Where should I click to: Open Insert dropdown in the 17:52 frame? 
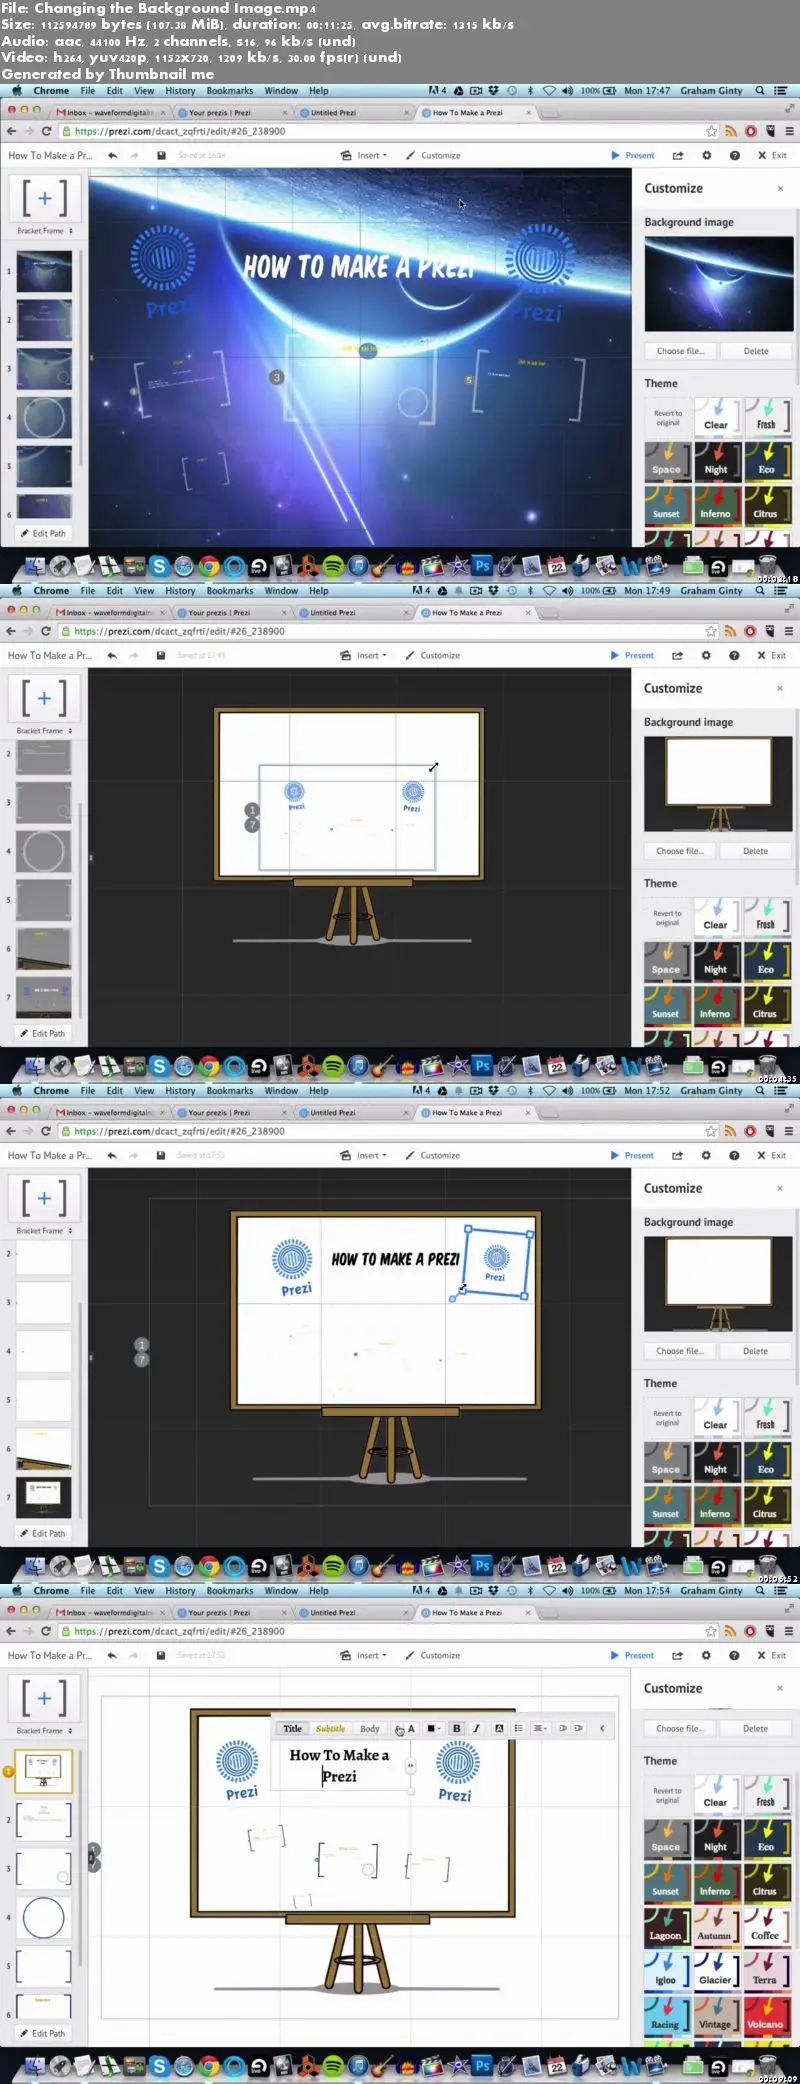tap(364, 1155)
